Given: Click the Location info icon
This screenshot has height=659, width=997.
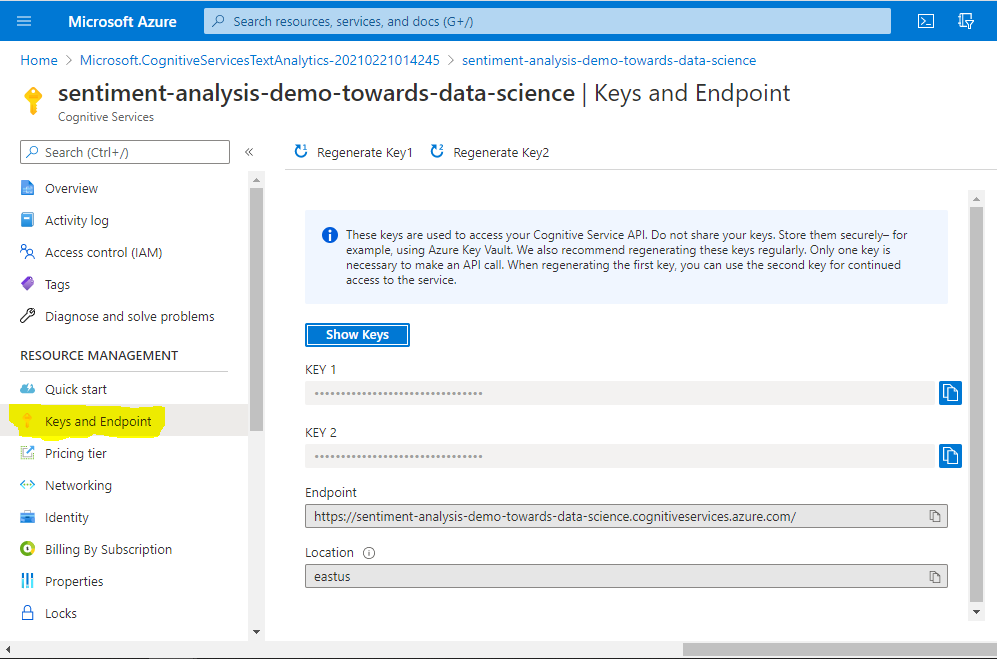Looking at the screenshot, I should 369,553.
